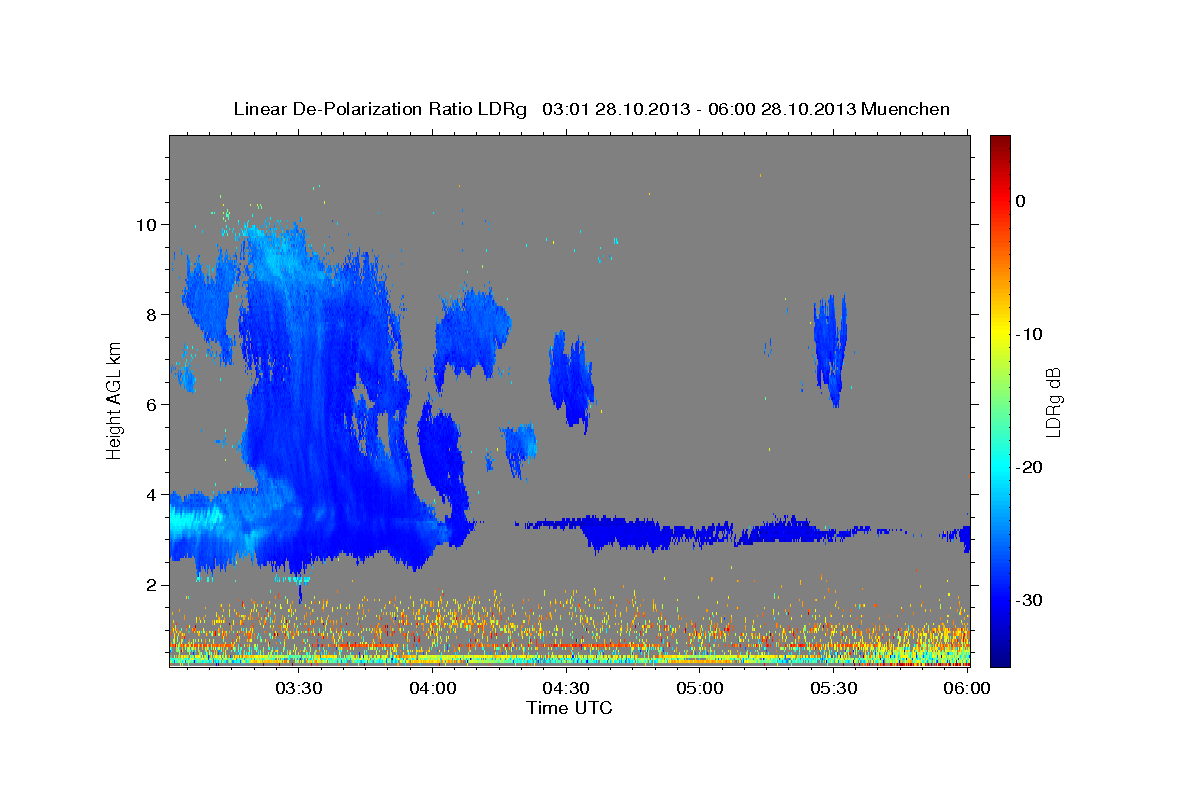Screen dimensions: 1200x800
Task: Click the plot title 'Linear De-Polarization Ratio LDRg'
Action: [x=380, y=109]
